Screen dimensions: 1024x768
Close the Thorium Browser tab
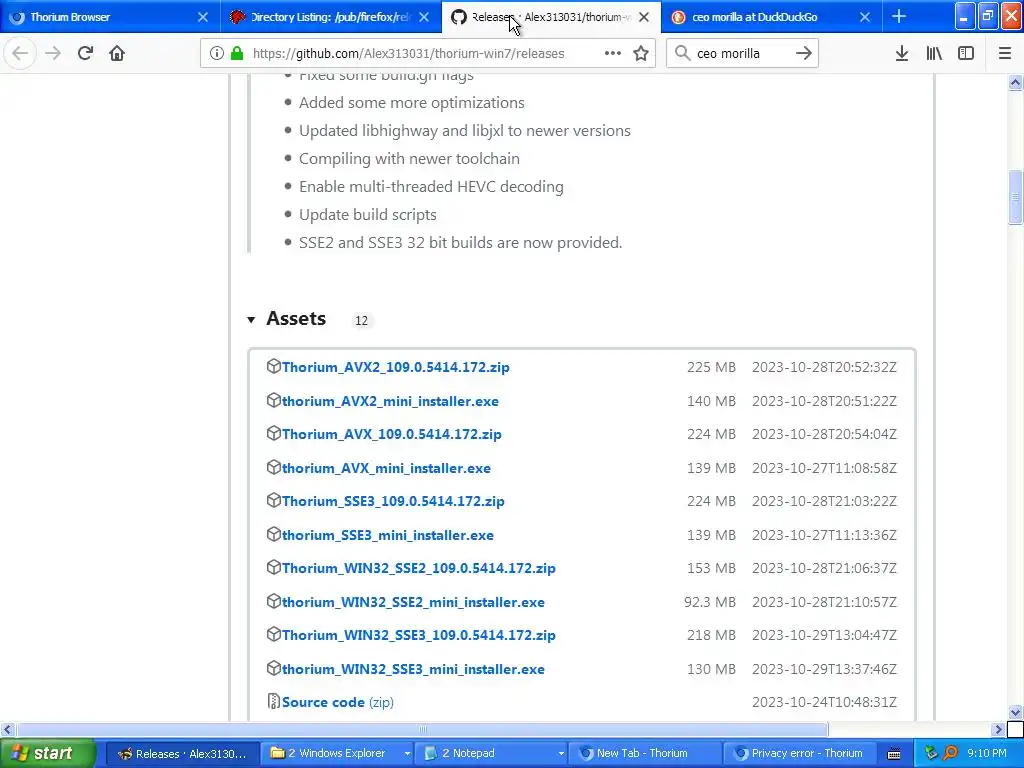(x=203, y=17)
